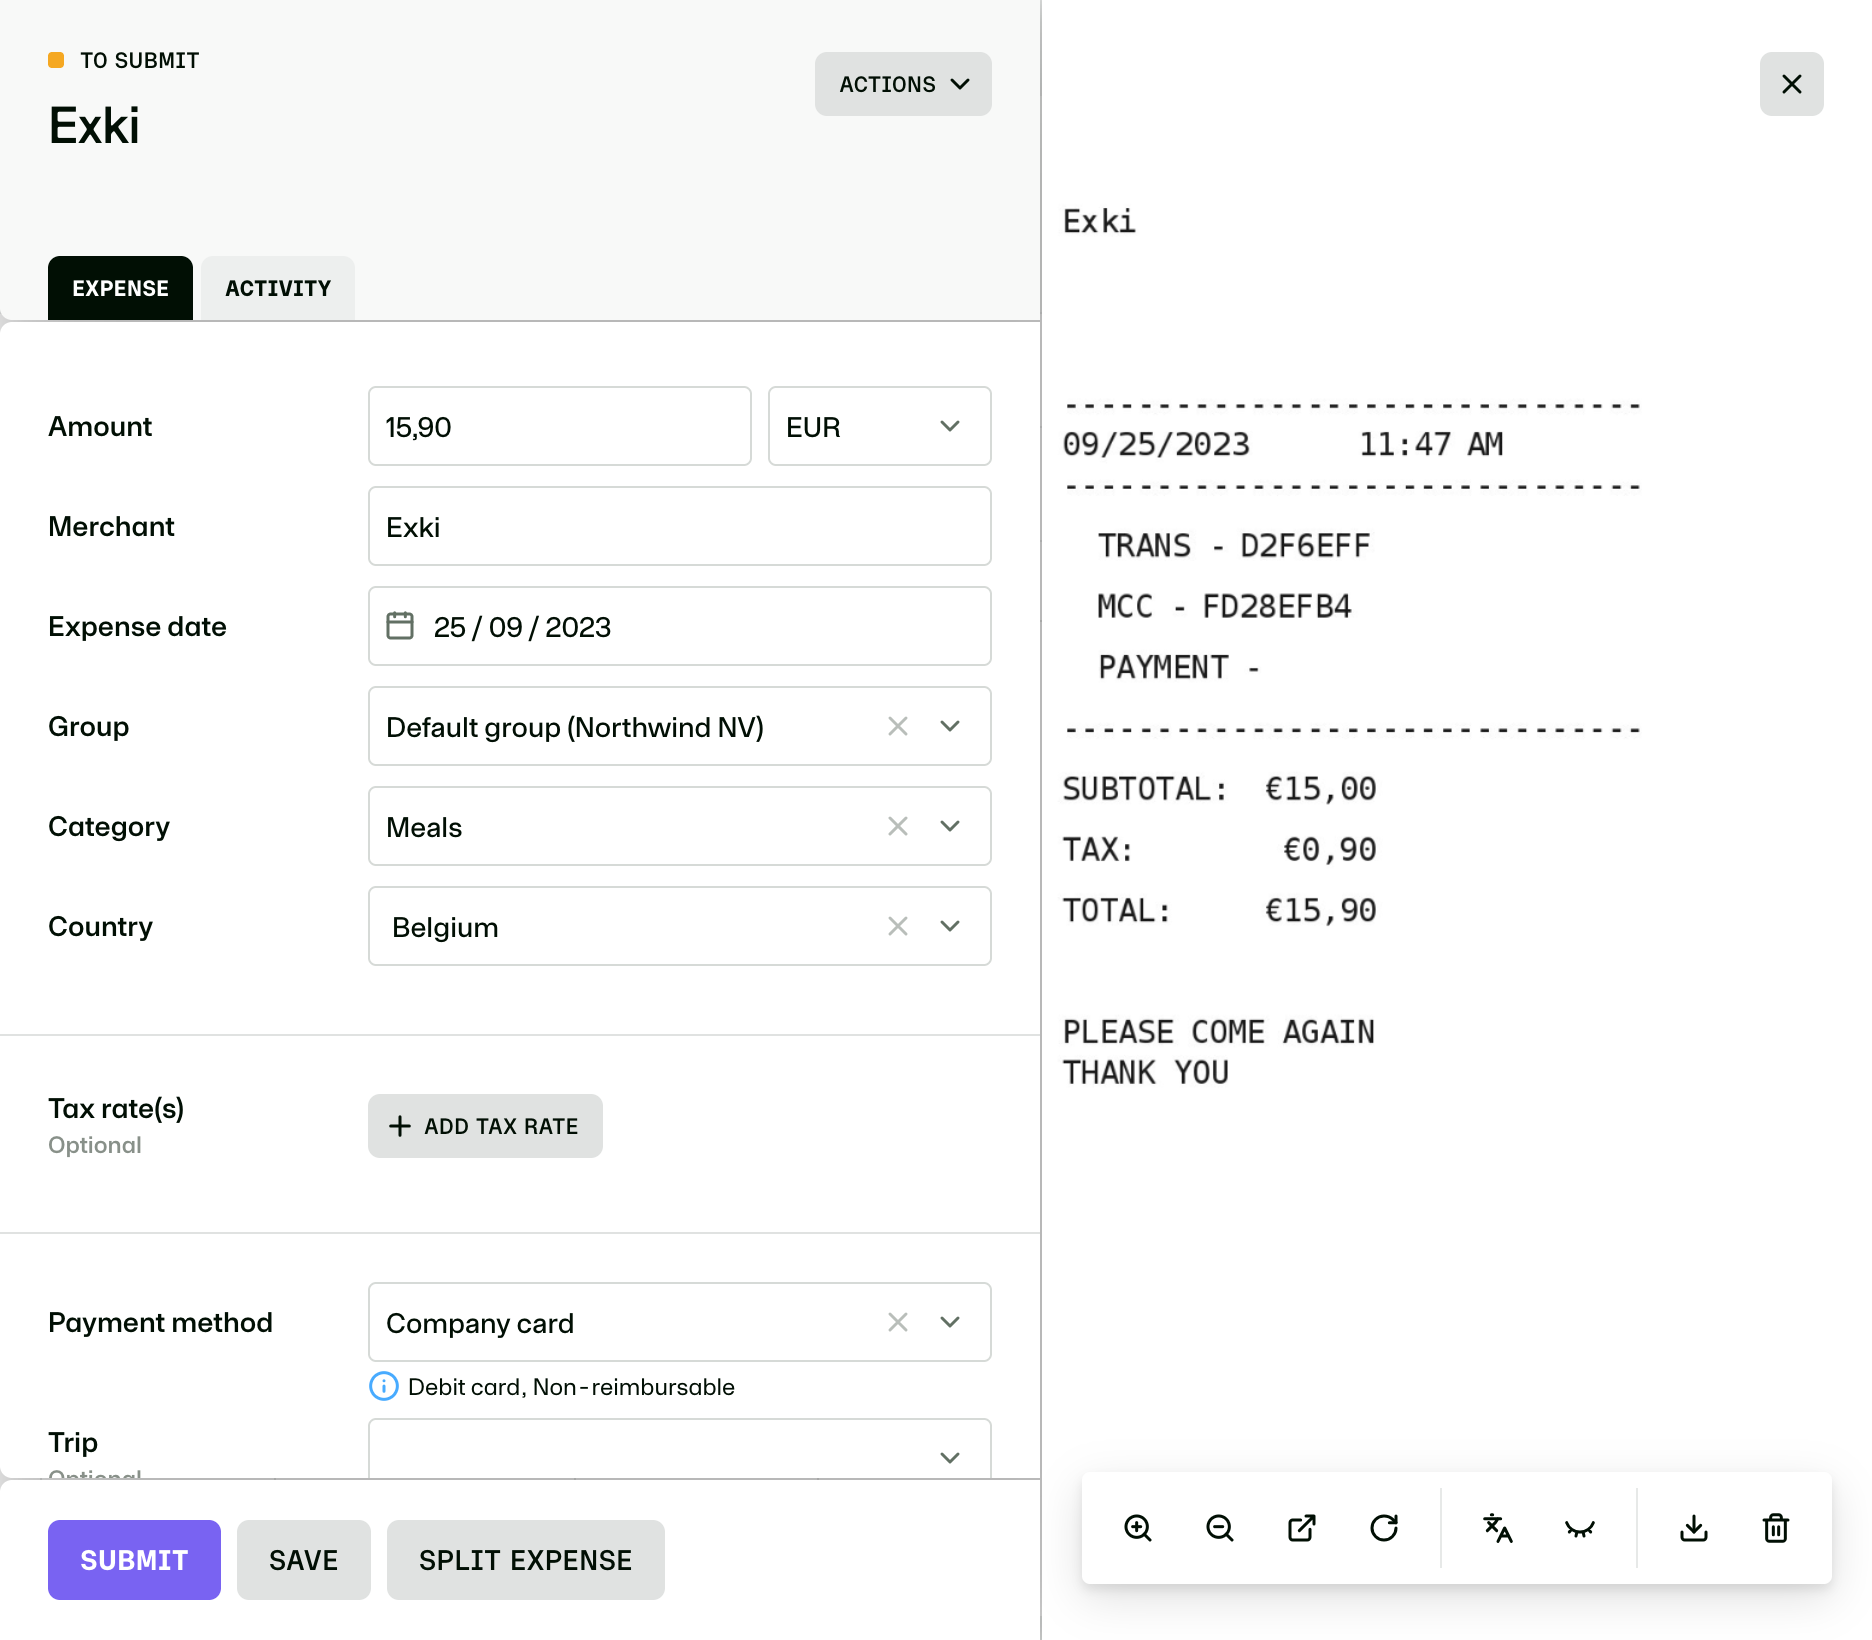Screen dimensions: 1872x1640
Task: Expand the Category dropdown
Action: tap(950, 826)
